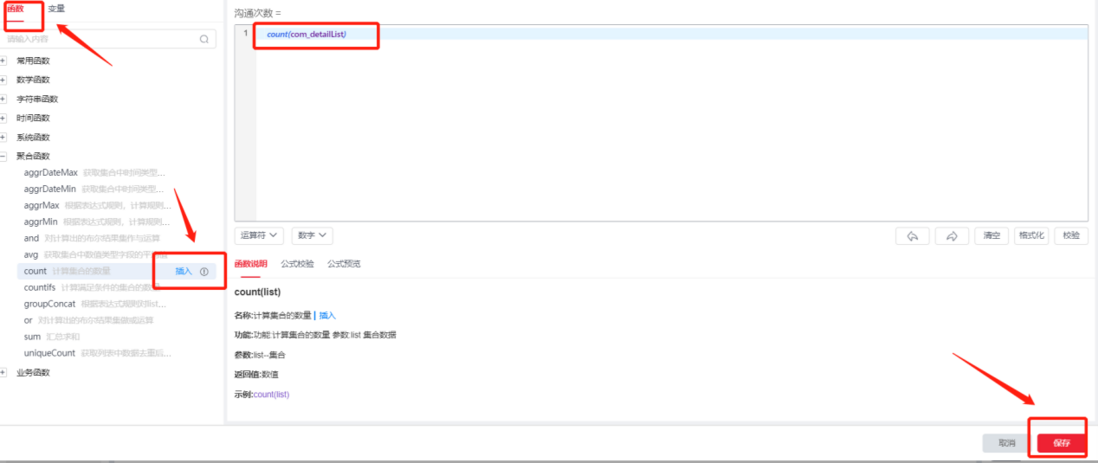Select the avg function
This screenshot has height=463, width=1098.
pos(31,254)
